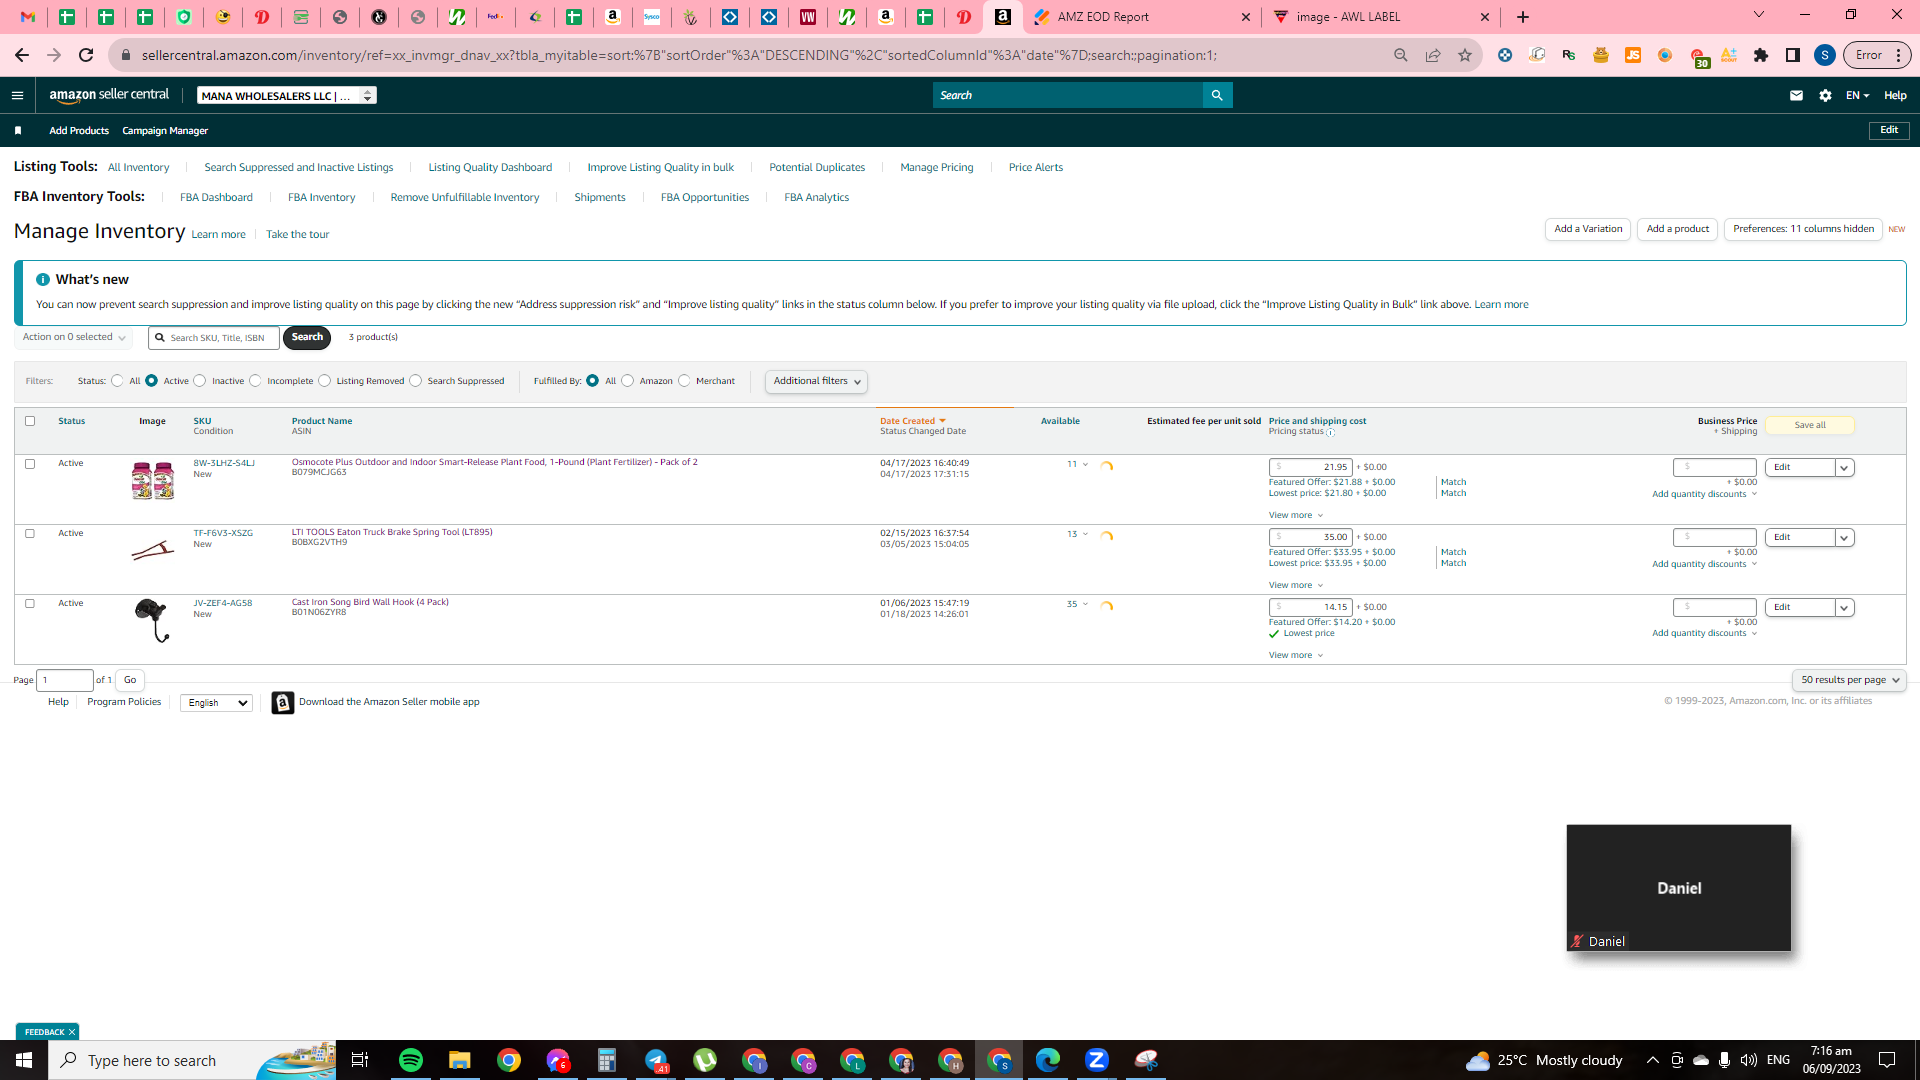Choose the Incomplete status filter

[255, 381]
